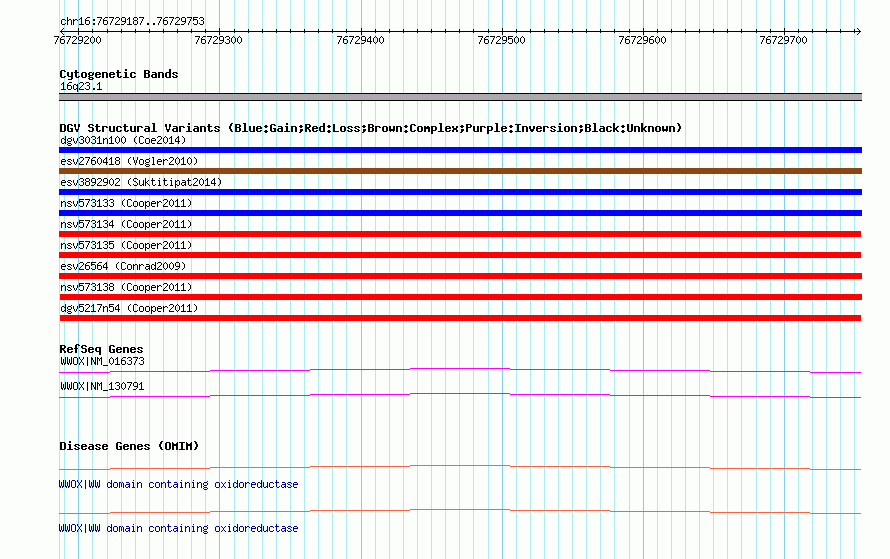Click the ruler's right arrowhead

tap(858, 31)
